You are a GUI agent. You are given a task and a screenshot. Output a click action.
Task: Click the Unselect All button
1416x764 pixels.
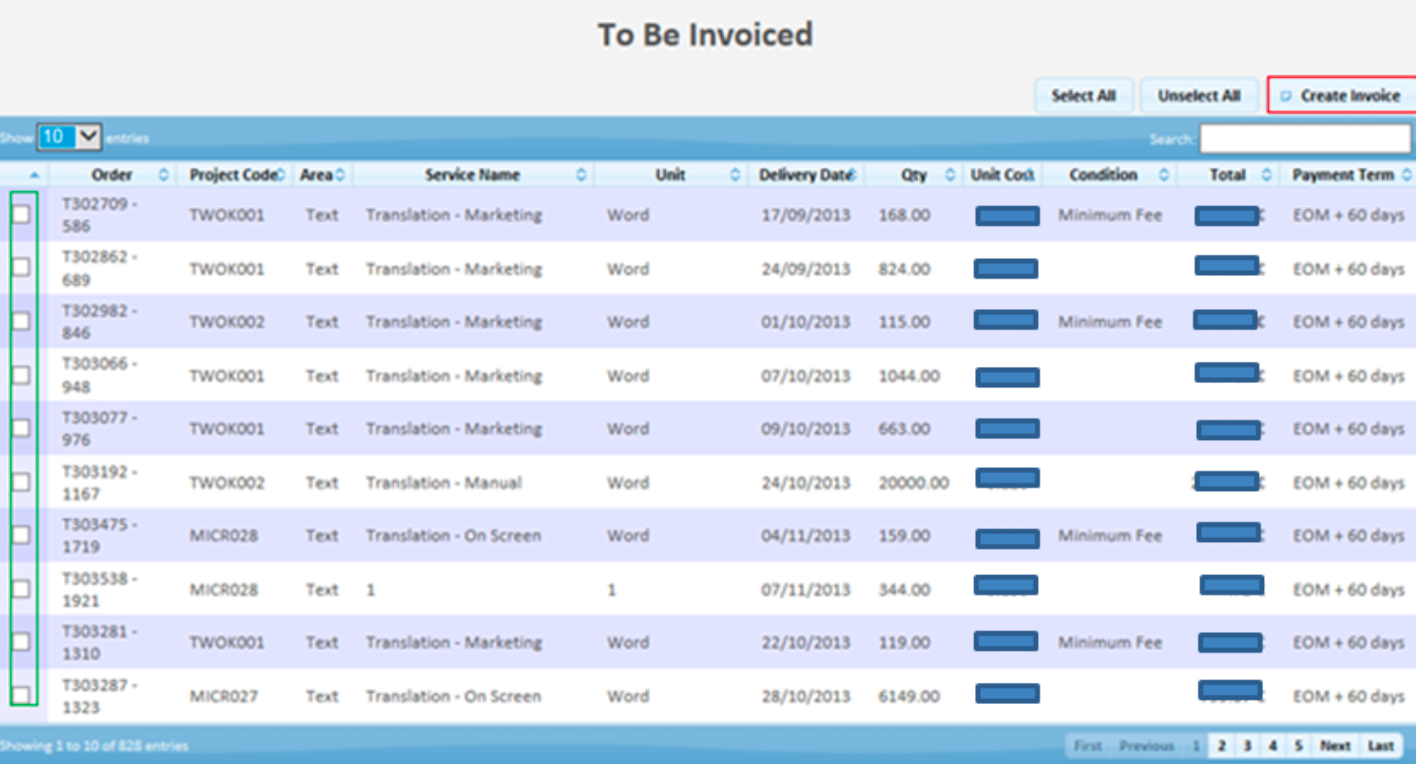point(1198,96)
